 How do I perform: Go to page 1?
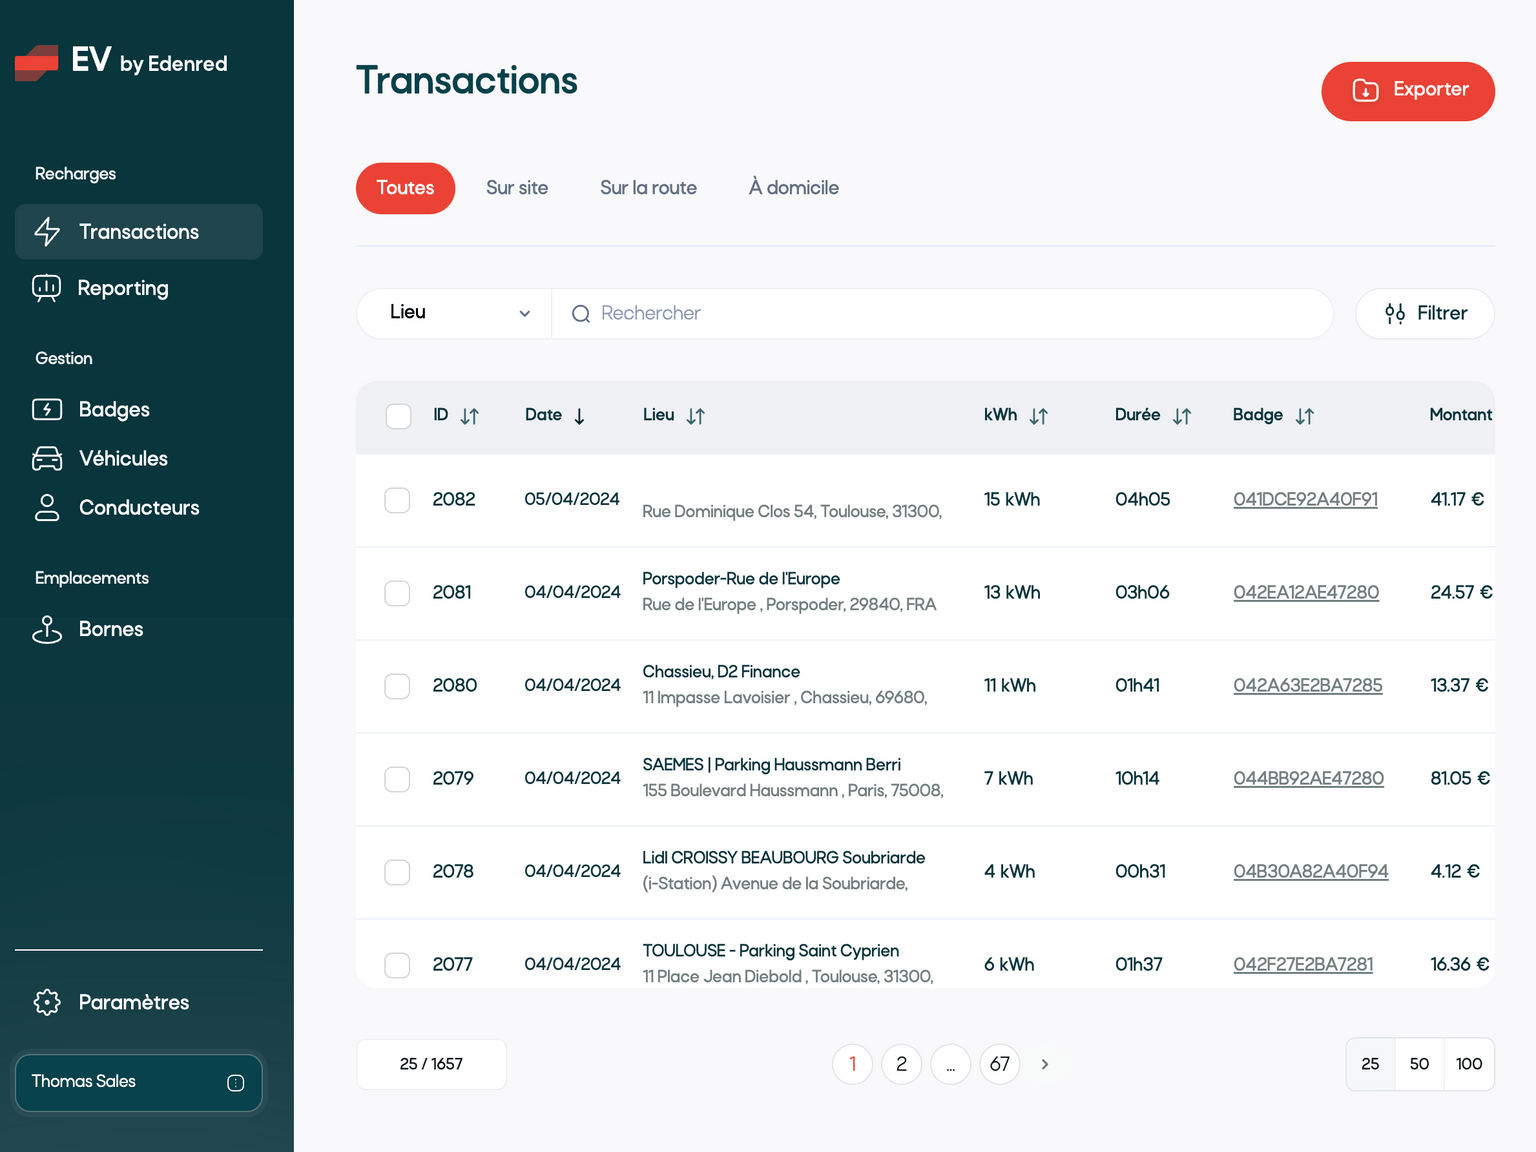[x=853, y=1064]
